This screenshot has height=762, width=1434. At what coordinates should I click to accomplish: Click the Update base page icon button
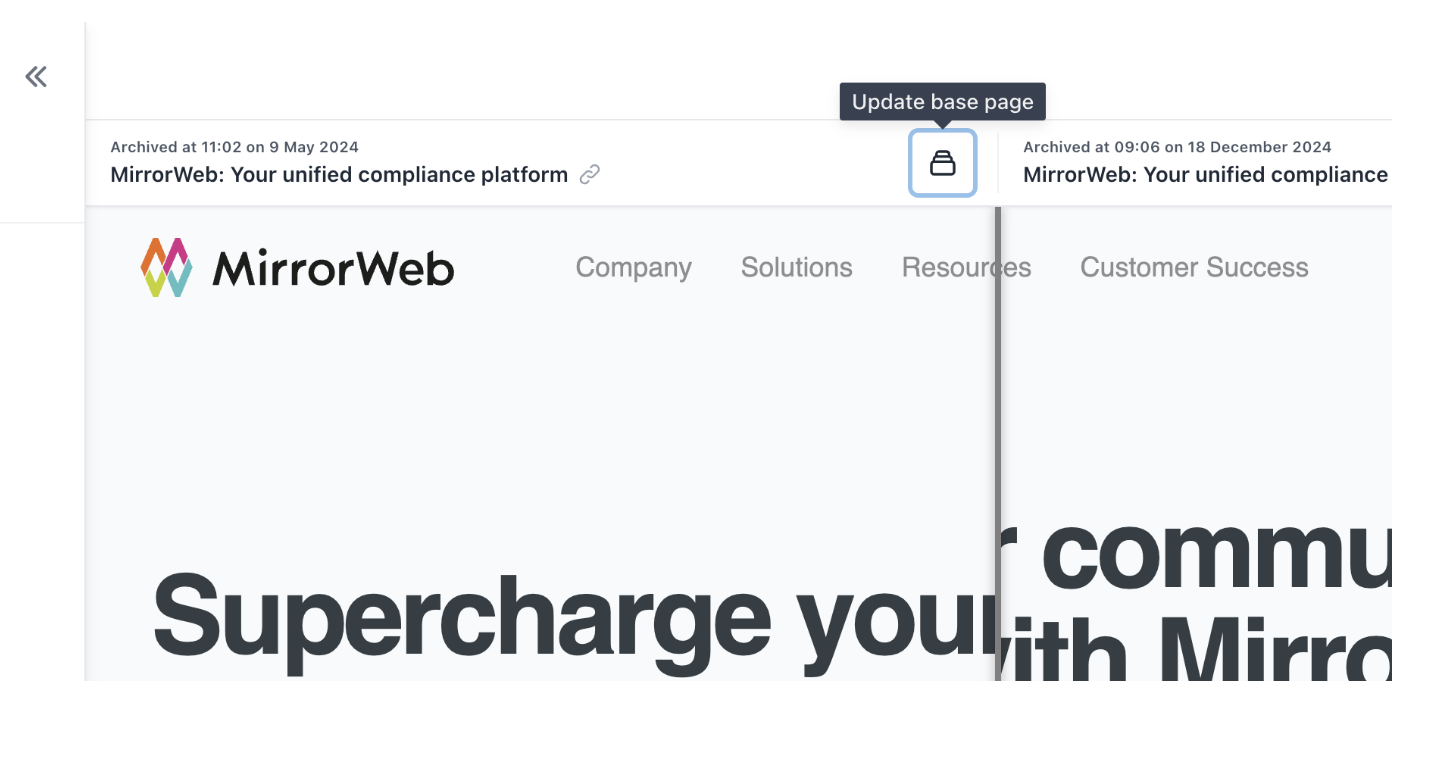(942, 163)
